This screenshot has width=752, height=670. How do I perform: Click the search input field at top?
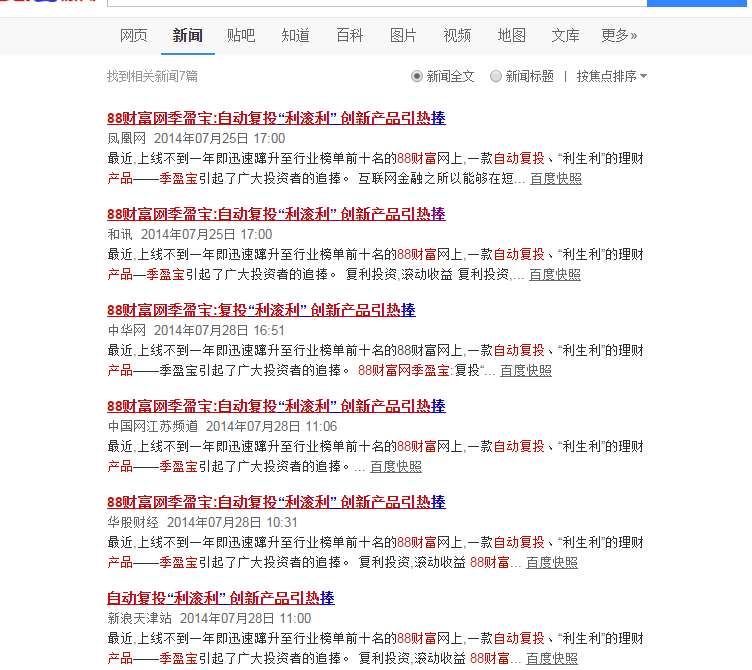[x=377, y=3]
